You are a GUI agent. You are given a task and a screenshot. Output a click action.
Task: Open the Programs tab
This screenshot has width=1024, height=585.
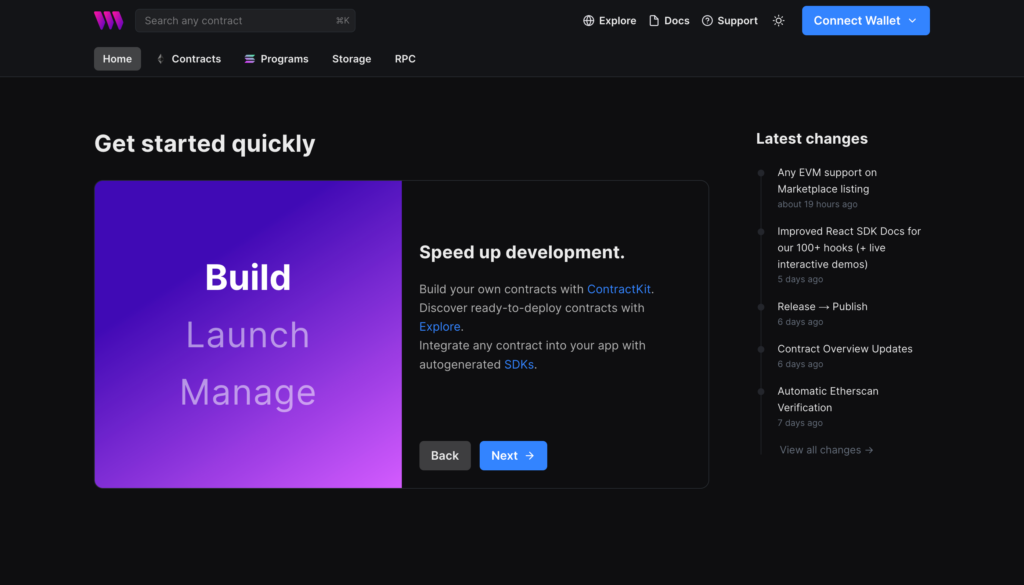coord(276,59)
